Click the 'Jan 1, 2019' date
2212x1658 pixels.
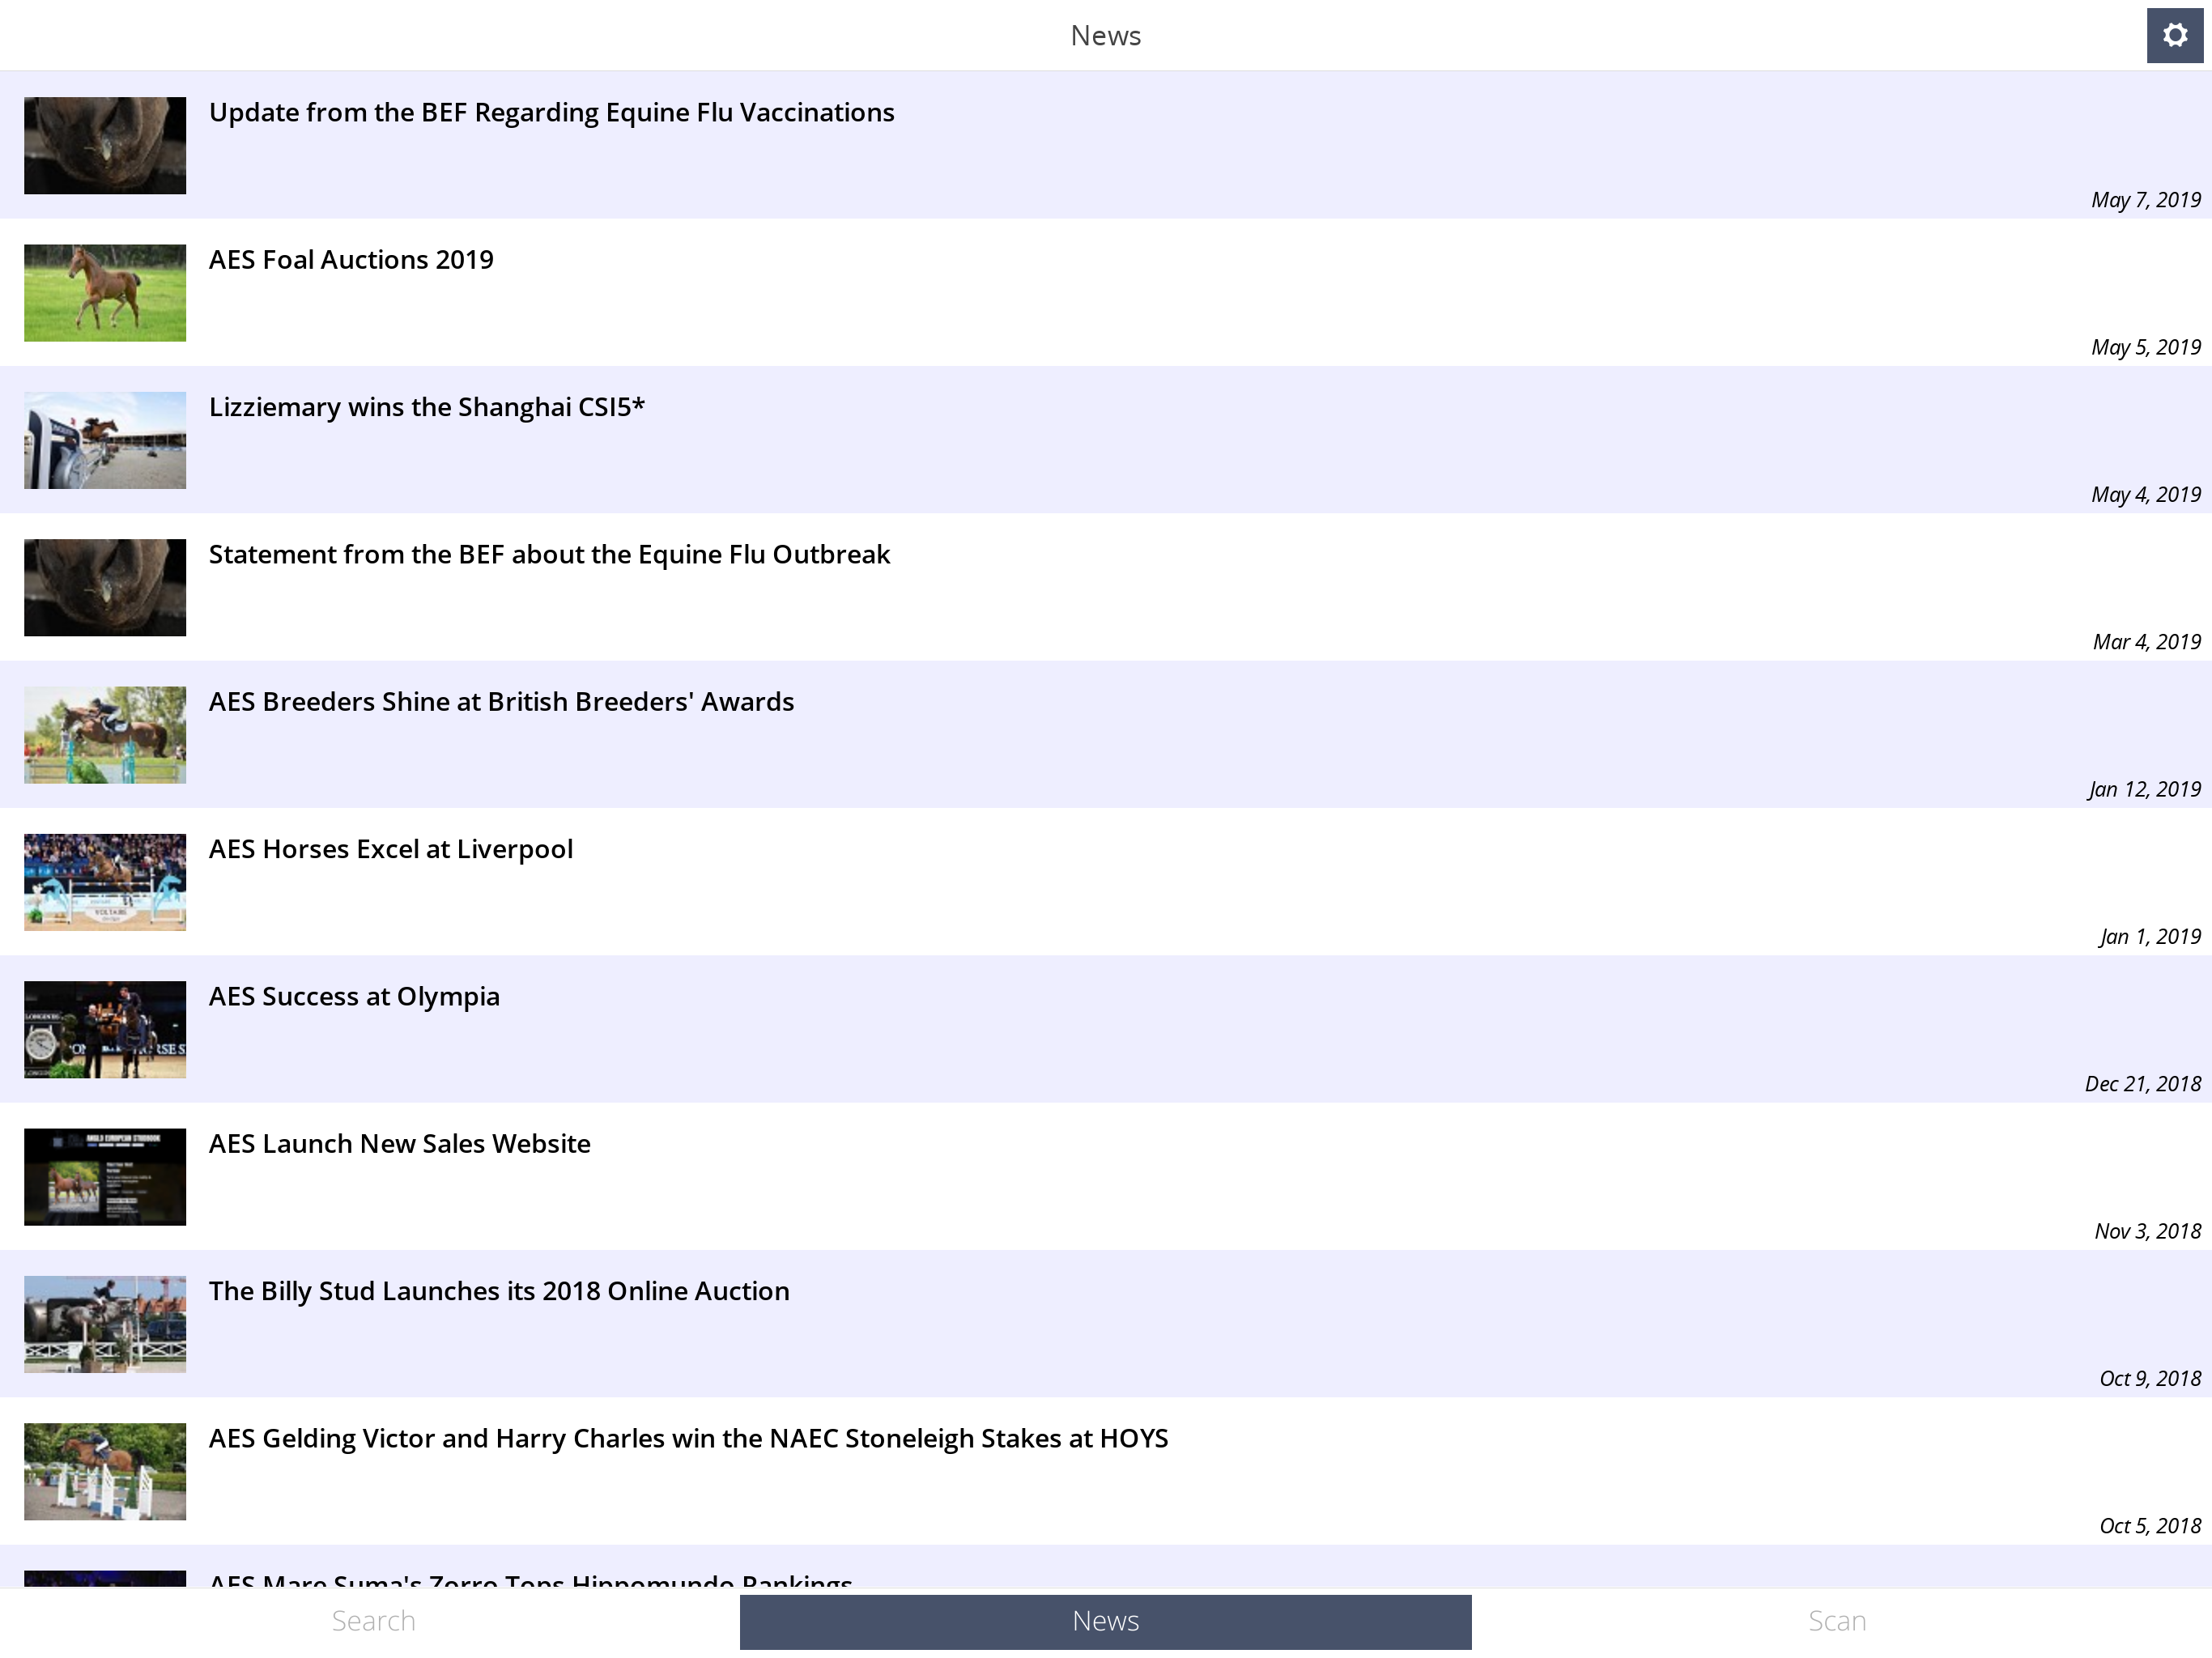(x=2150, y=937)
